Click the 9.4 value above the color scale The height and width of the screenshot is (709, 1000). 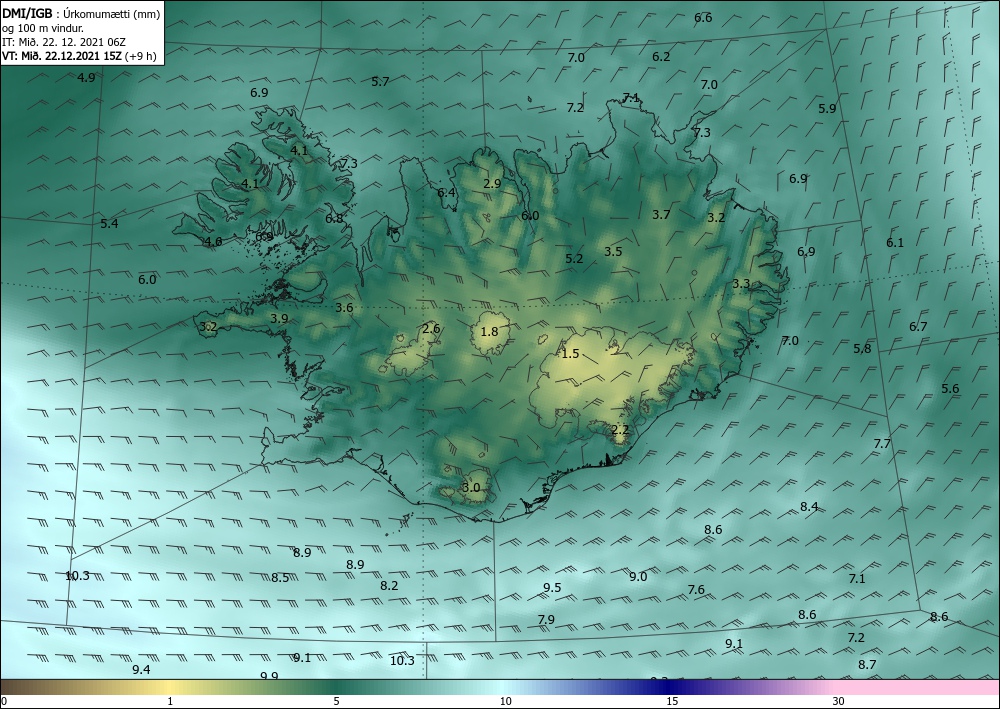(141, 670)
